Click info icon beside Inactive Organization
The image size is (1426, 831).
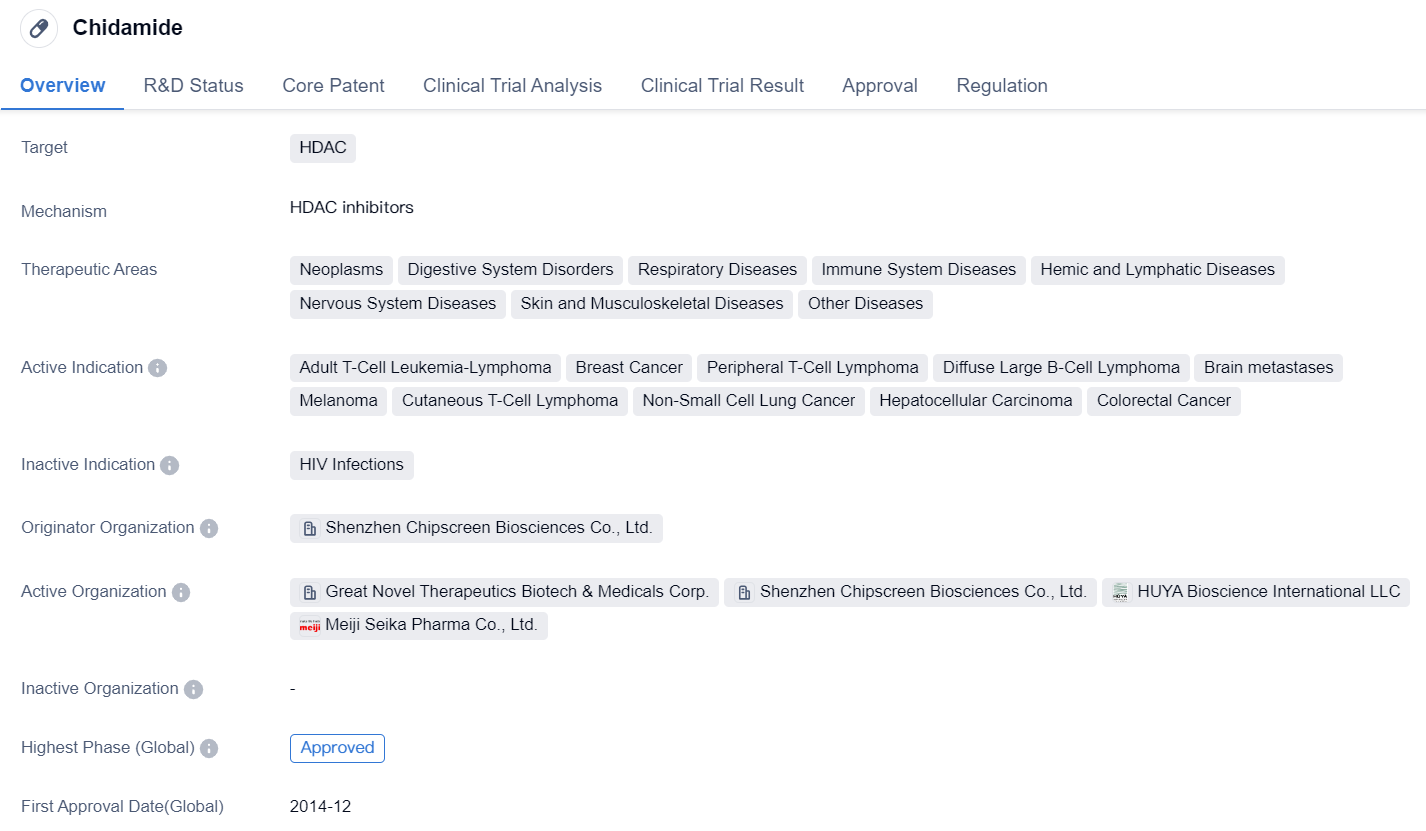[193, 689]
